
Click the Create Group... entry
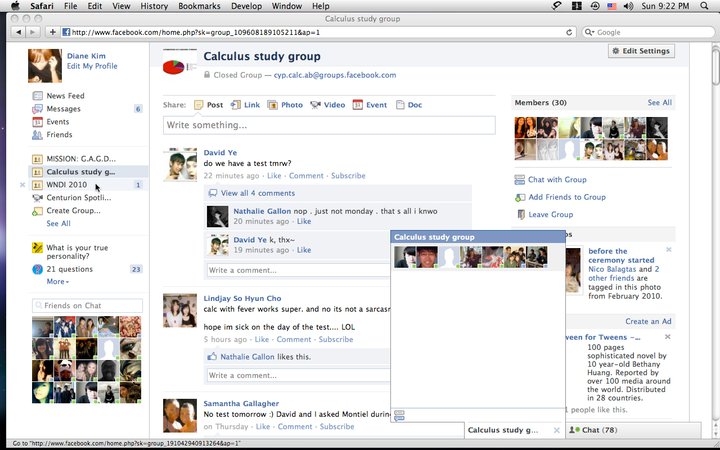[73, 210]
